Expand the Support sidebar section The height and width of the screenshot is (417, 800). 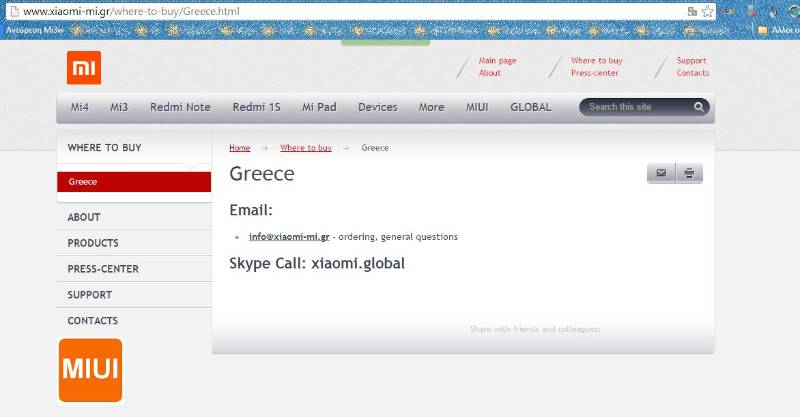[x=90, y=295]
